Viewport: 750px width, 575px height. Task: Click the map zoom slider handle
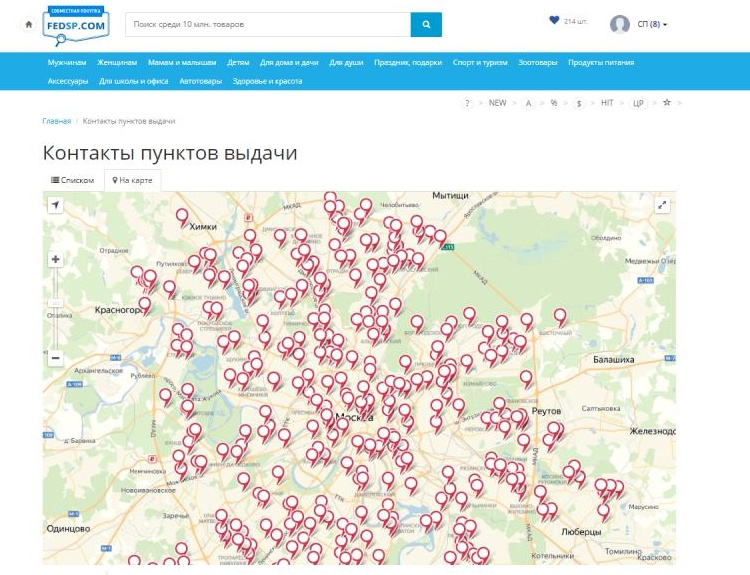click(x=56, y=302)
